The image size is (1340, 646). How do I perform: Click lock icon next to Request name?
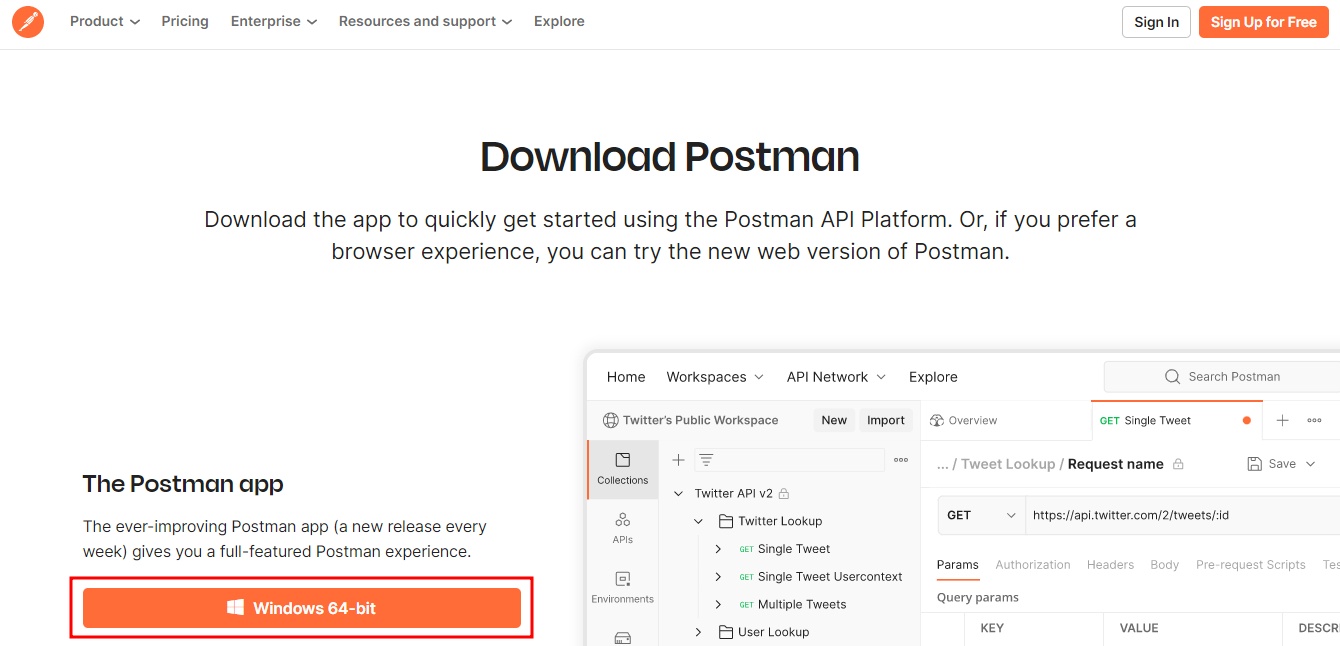point(1178,464)
